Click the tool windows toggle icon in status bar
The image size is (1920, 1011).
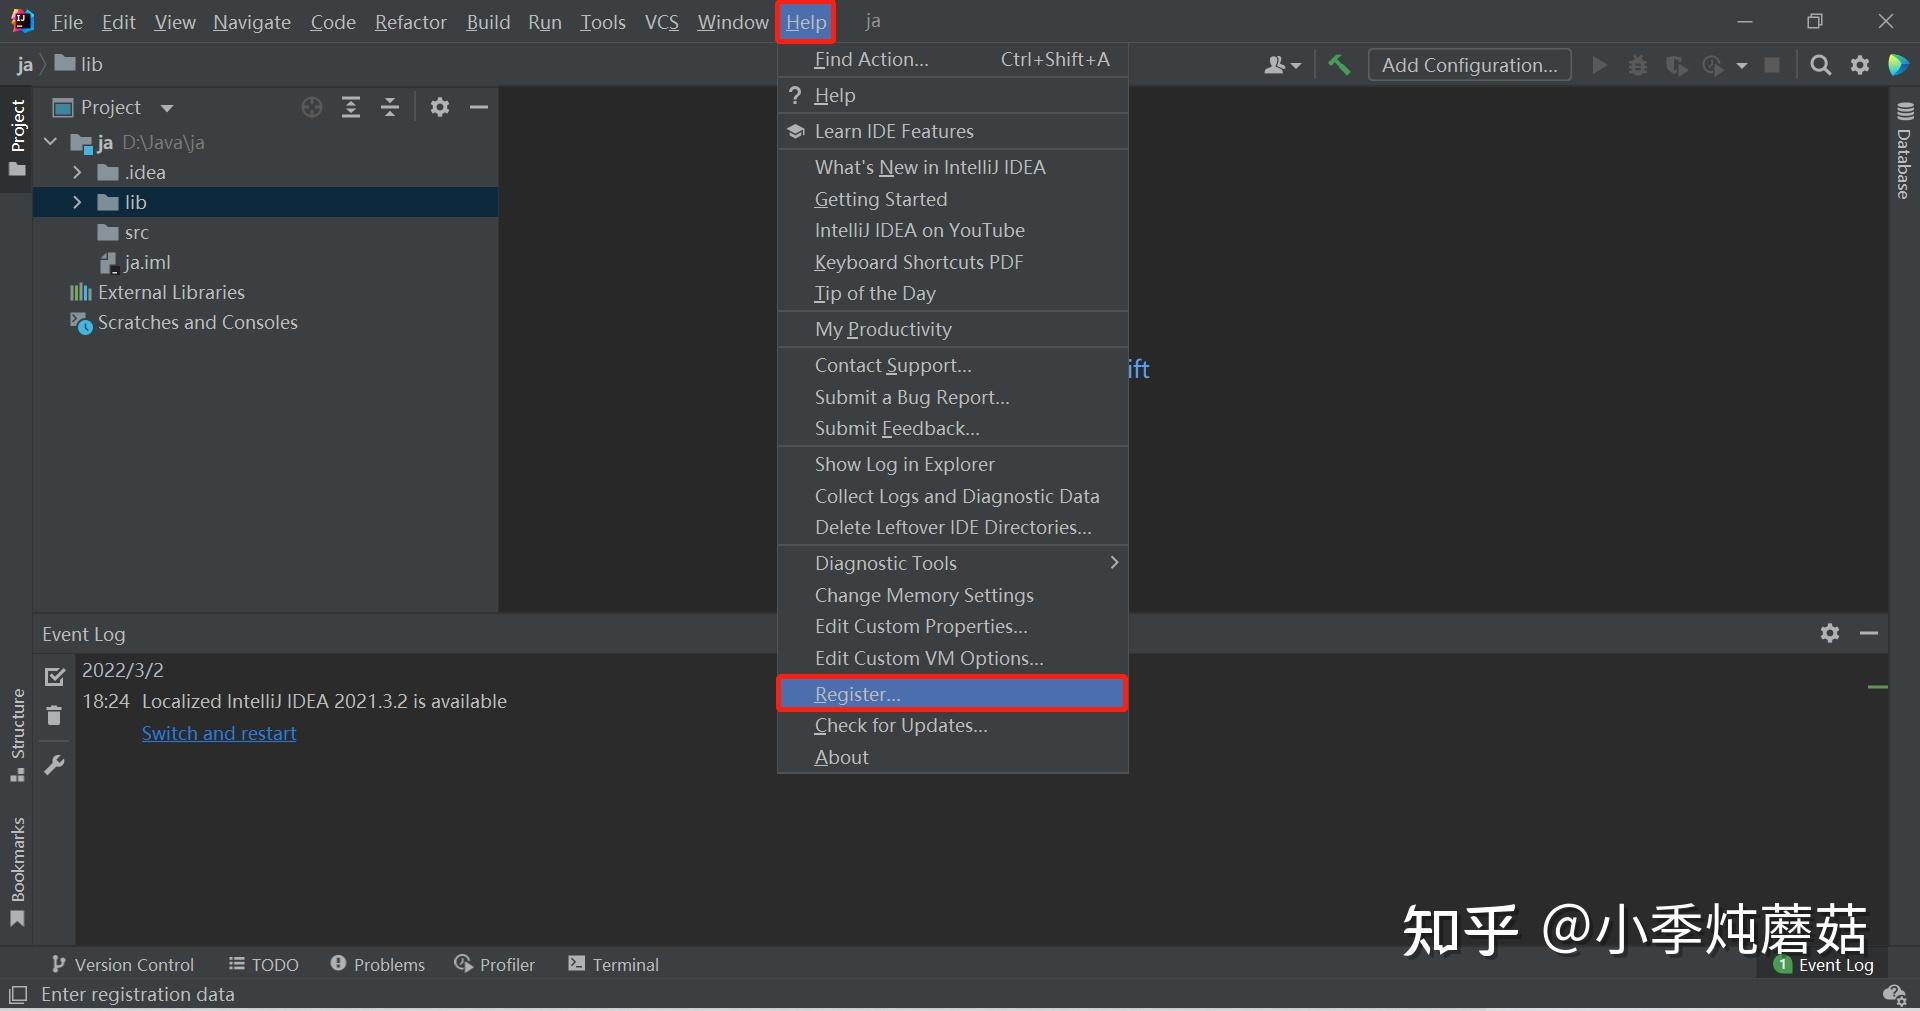[x=17, y=994]
